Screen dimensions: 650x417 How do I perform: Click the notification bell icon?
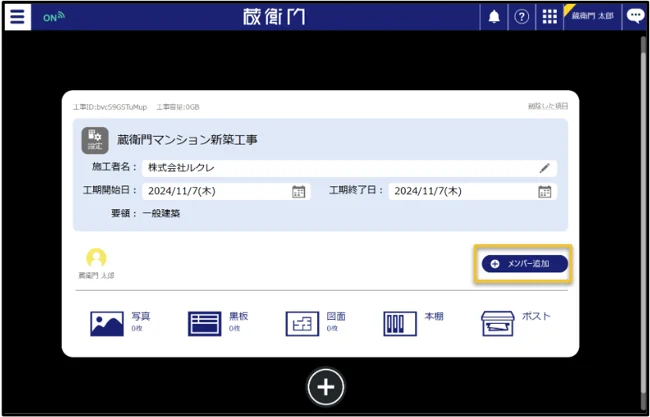[x=494, y=17]
